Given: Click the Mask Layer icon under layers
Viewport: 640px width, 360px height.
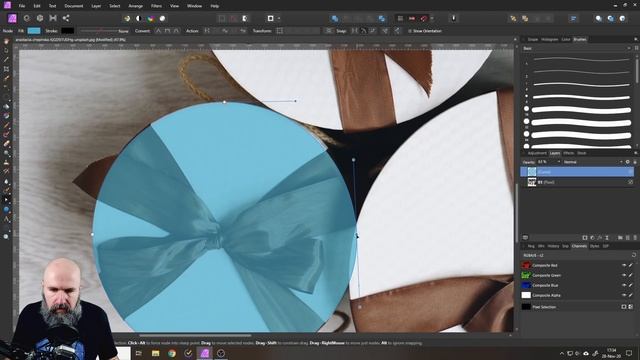Looking at the screenshot, I should 585,238.
